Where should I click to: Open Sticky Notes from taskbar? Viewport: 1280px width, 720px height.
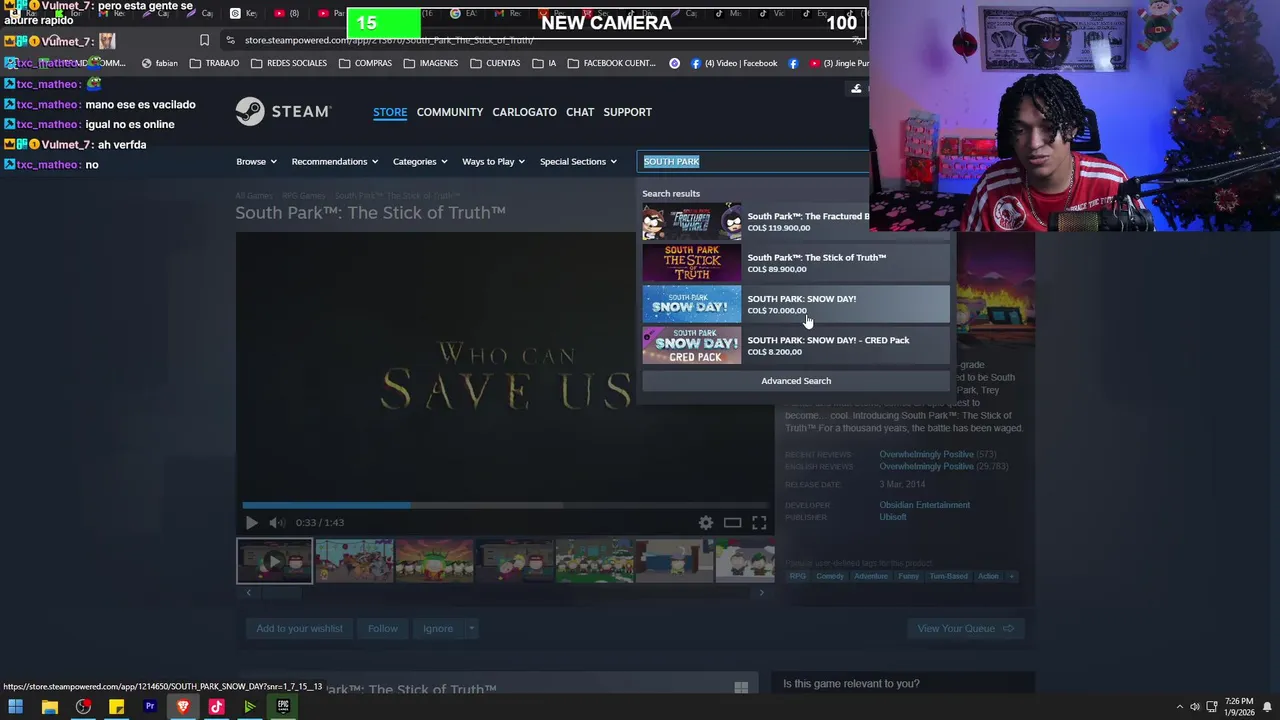[x=116, y=707]
